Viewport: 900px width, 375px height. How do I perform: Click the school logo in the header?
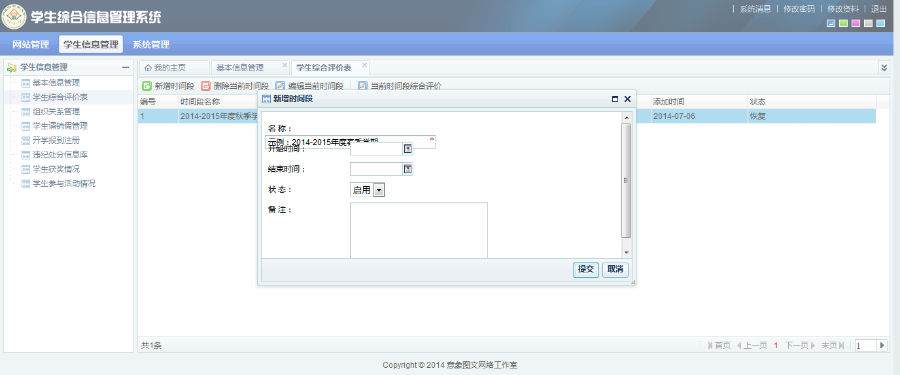click(x=14, y=16)
